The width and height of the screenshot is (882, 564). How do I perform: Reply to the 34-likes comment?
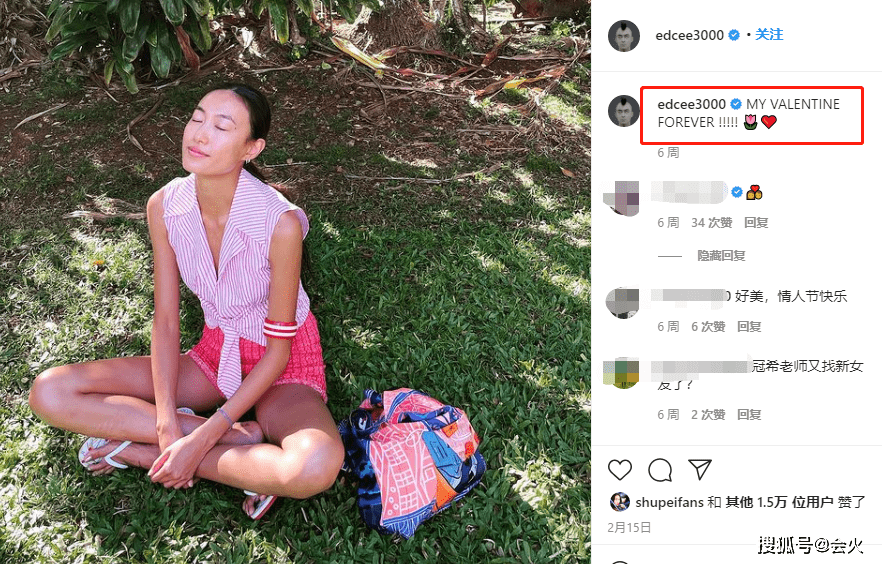(756, 223)
